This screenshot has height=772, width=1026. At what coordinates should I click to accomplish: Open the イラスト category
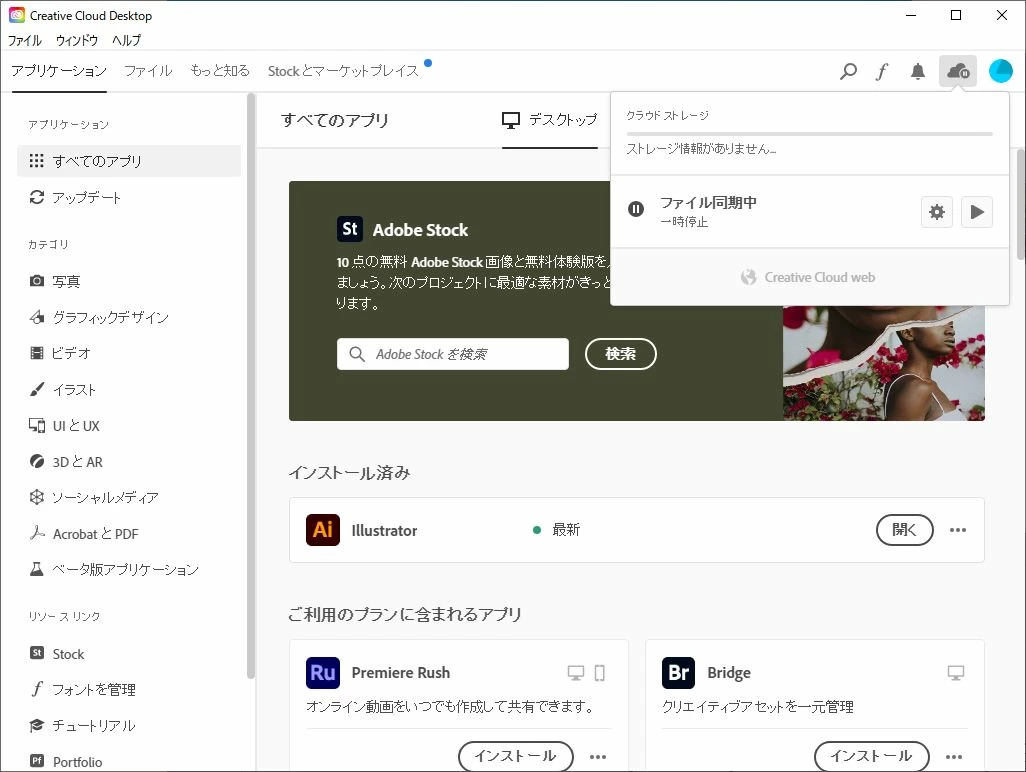click(x=129, y=390)
